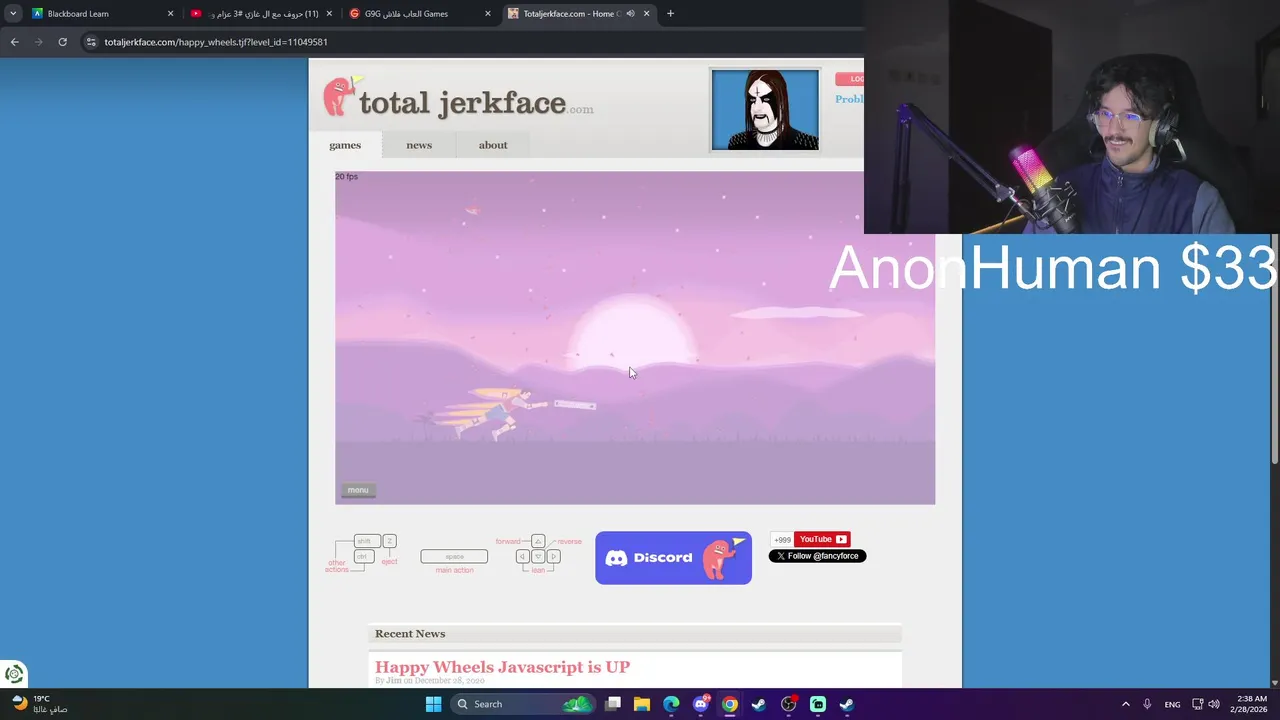Open the Windows Start menu
Viewport: 1280px width, 720px height.
[x=433, y=704]
